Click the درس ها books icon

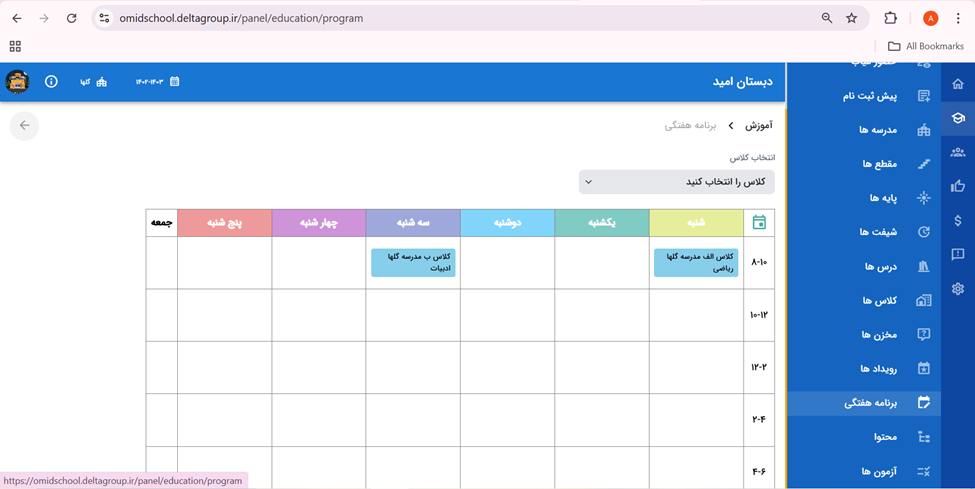coord(924,266)
